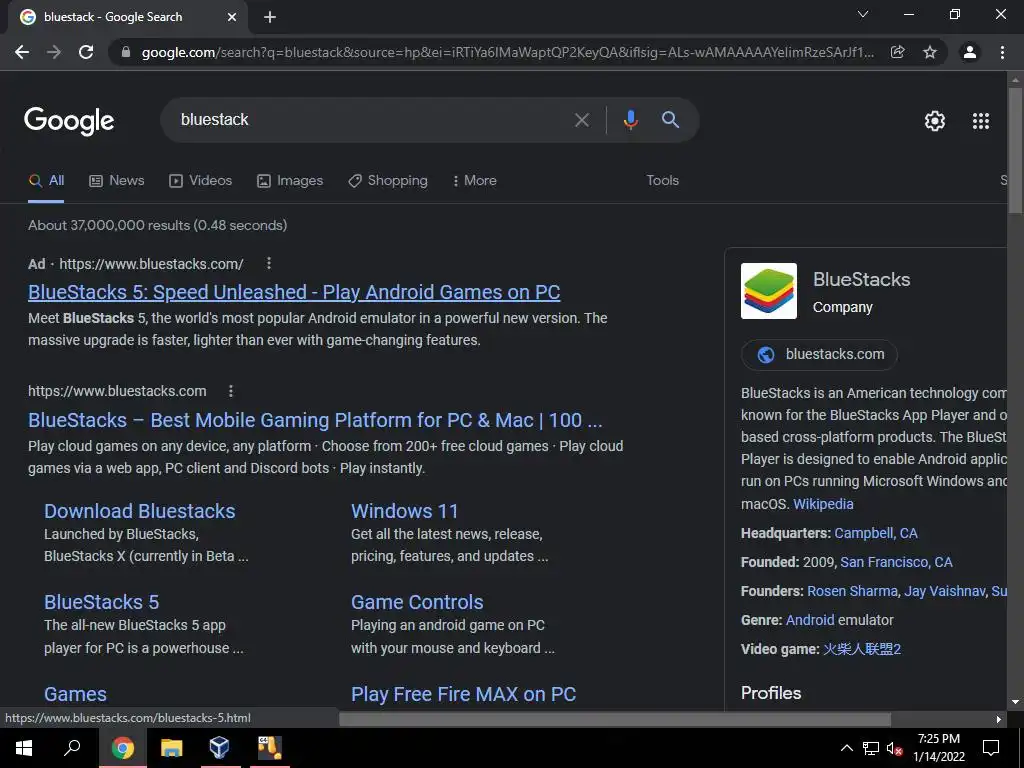Select Chrome in the taskbar
Screen dimensions: 1024x768
(x=122, y=748)
